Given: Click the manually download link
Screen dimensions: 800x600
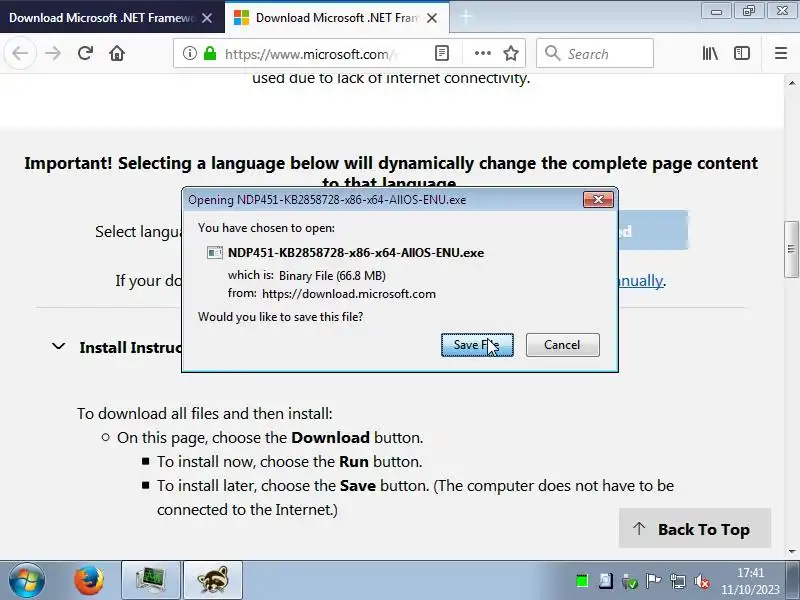Looking at the screenshot, I should click(640, 281).
